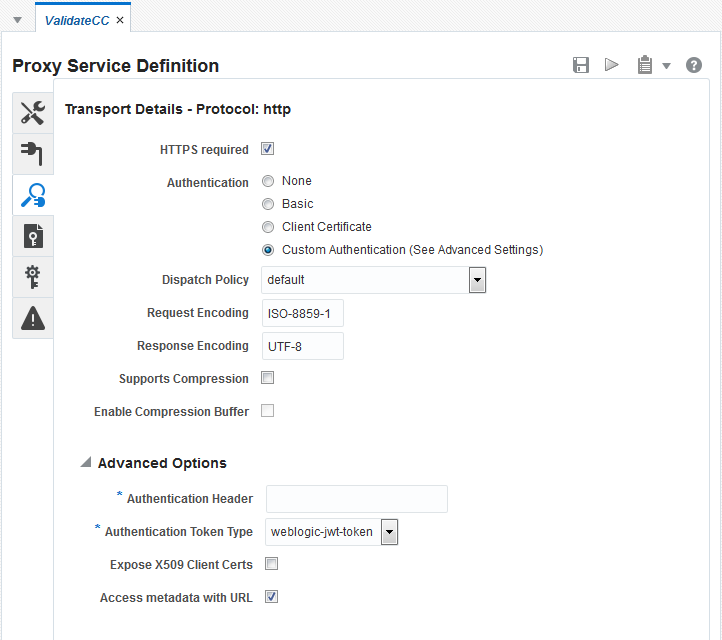Switch to the ValidateCC tab
This screenshot has height=640, width=722.
[77, 20]
